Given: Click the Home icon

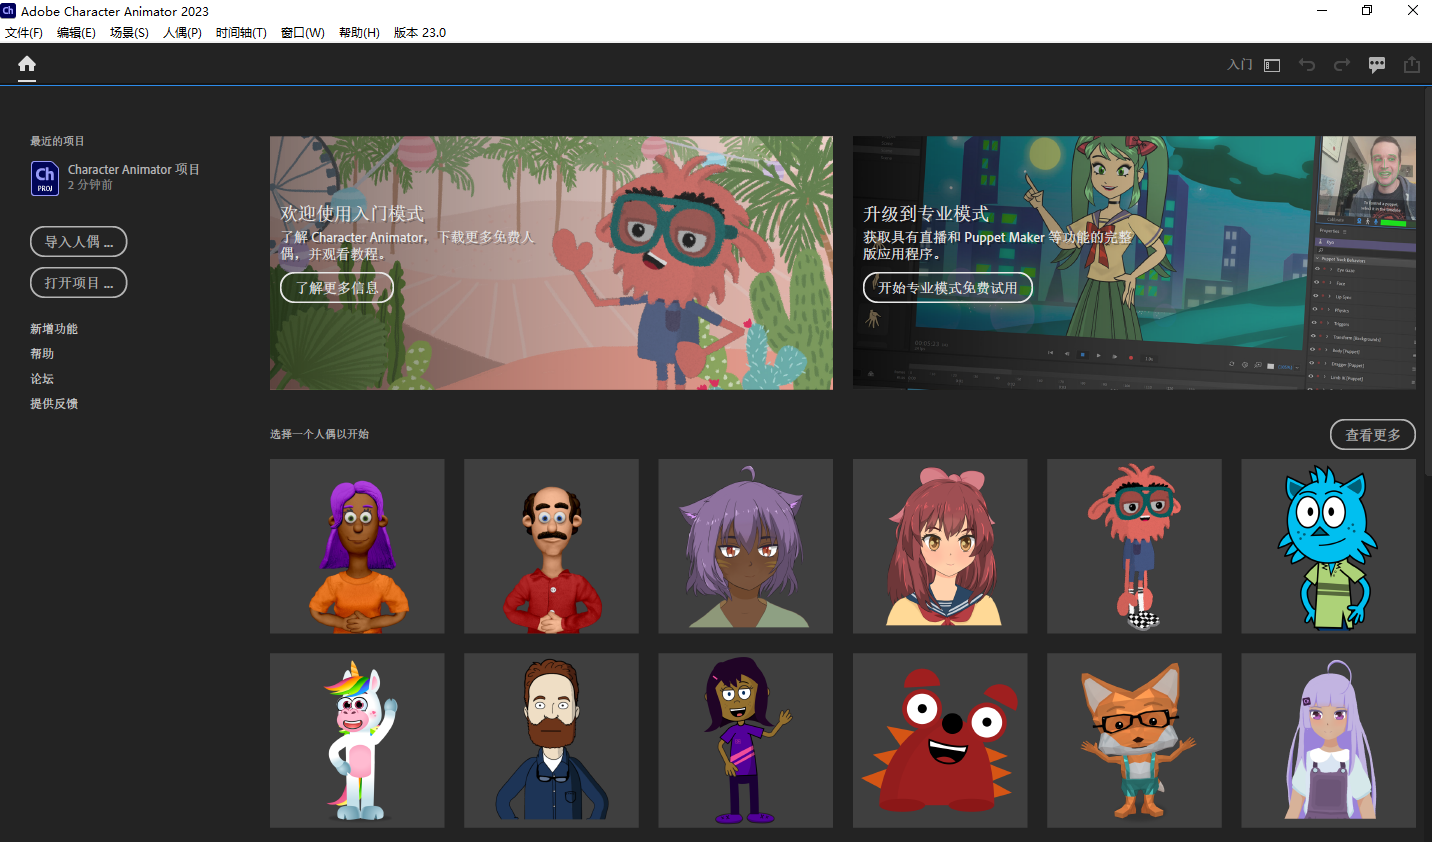Looking at the screenshot, I should 27,65.
